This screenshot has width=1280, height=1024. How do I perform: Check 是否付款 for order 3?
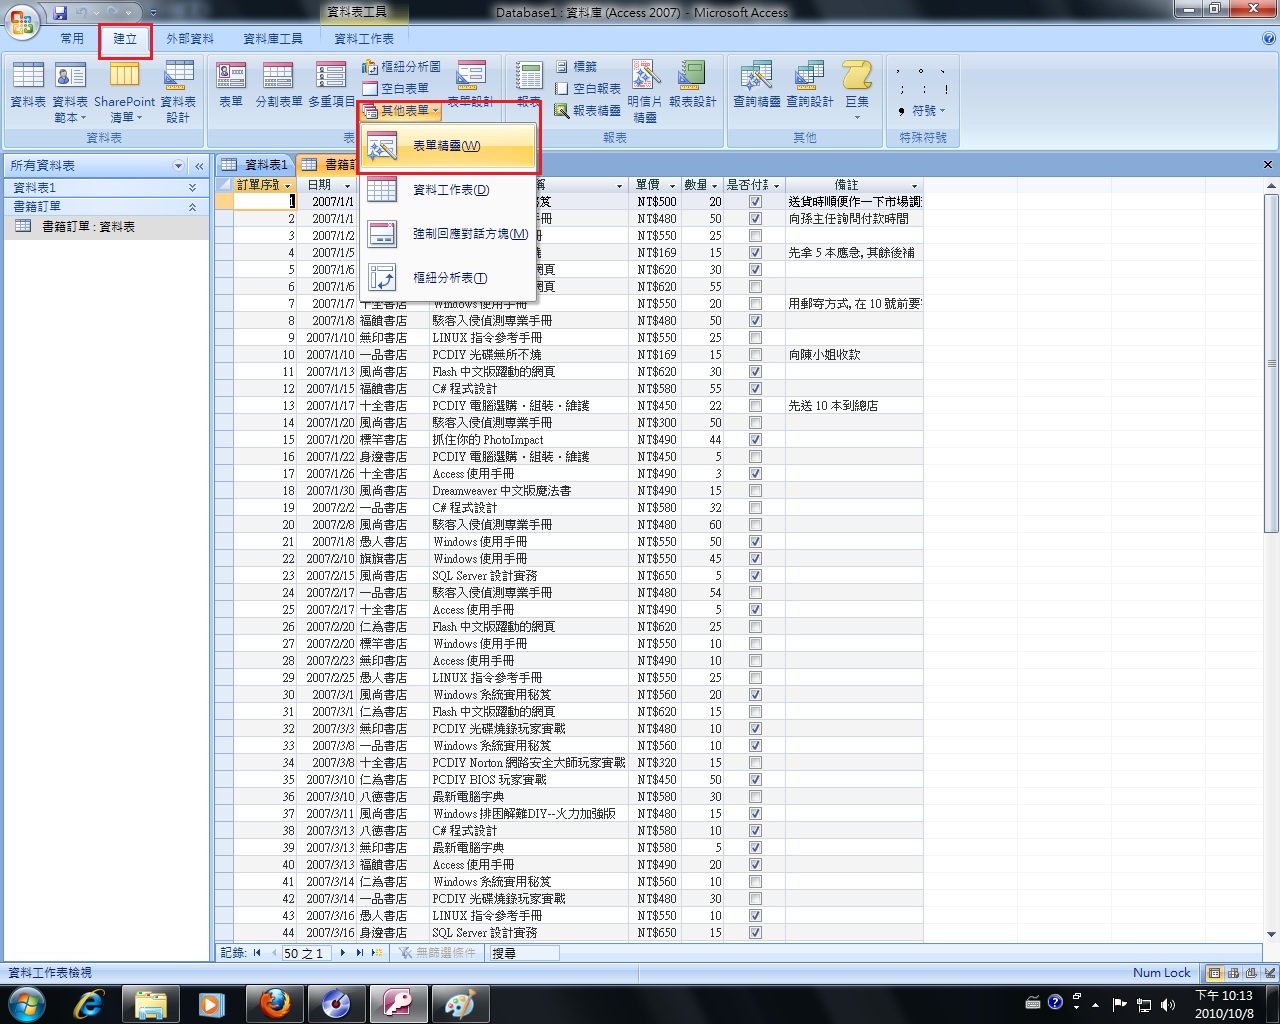[755, 235]
